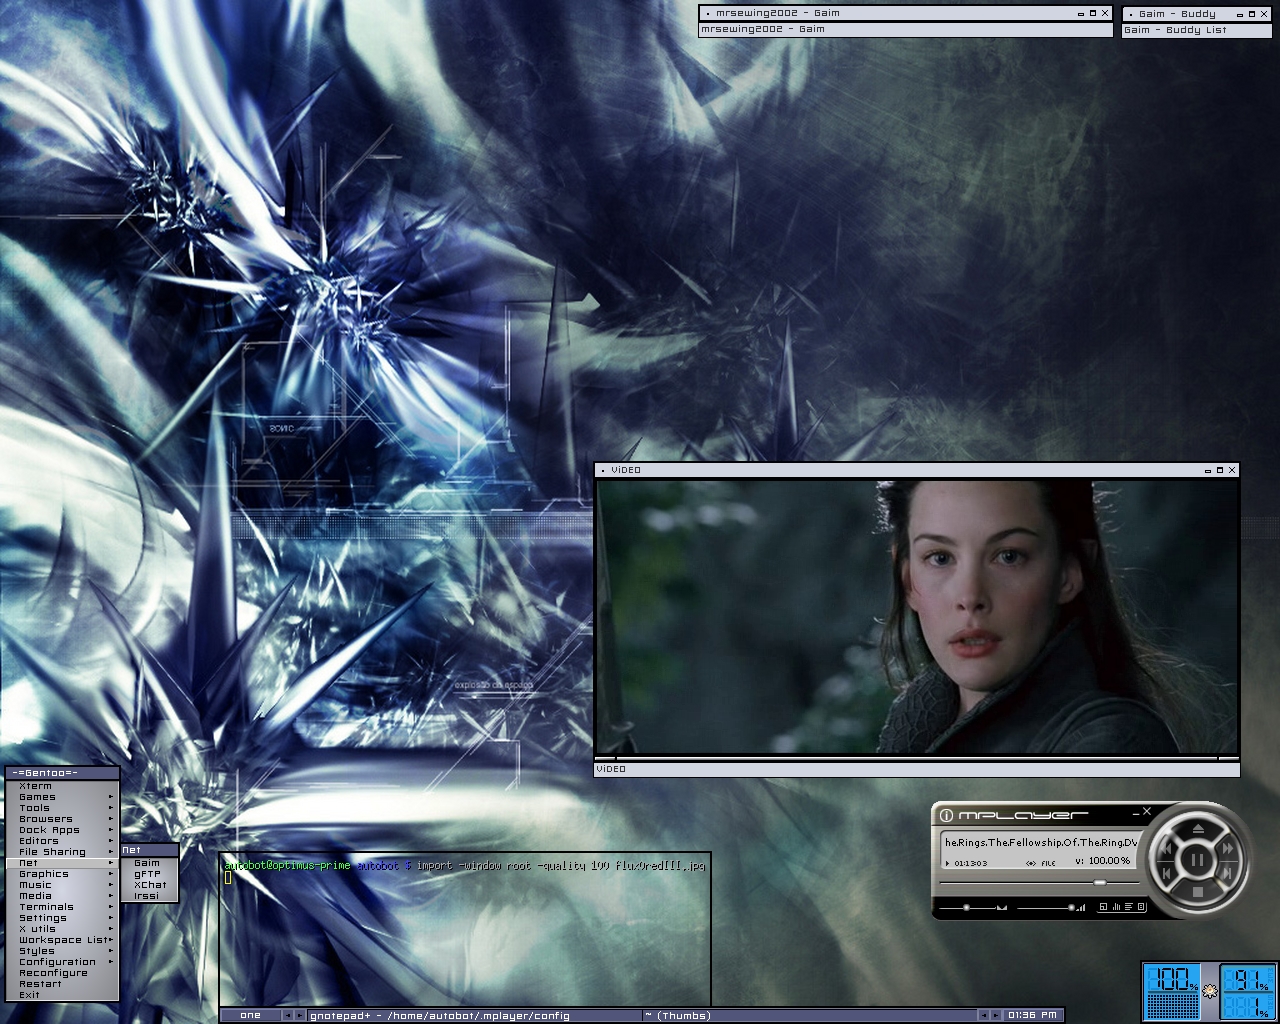Open the Styles submenu
Screen dimensions: 1280x1024
[x=62, y=951]
